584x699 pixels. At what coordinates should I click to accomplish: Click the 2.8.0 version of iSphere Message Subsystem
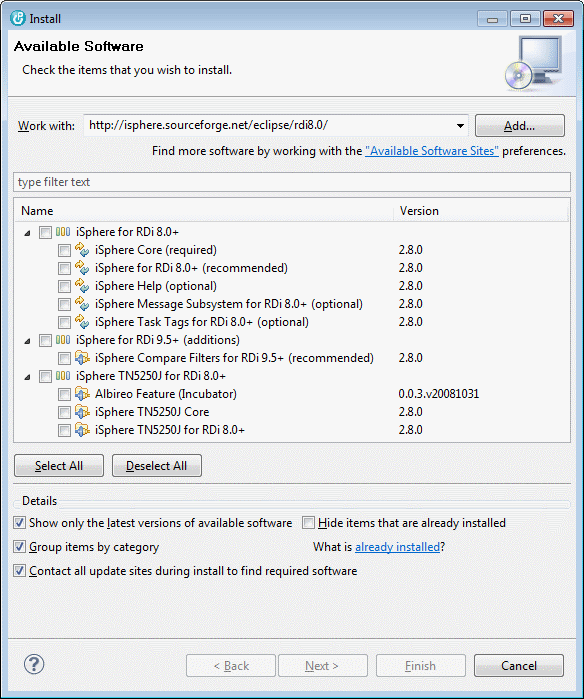point(410,304)
